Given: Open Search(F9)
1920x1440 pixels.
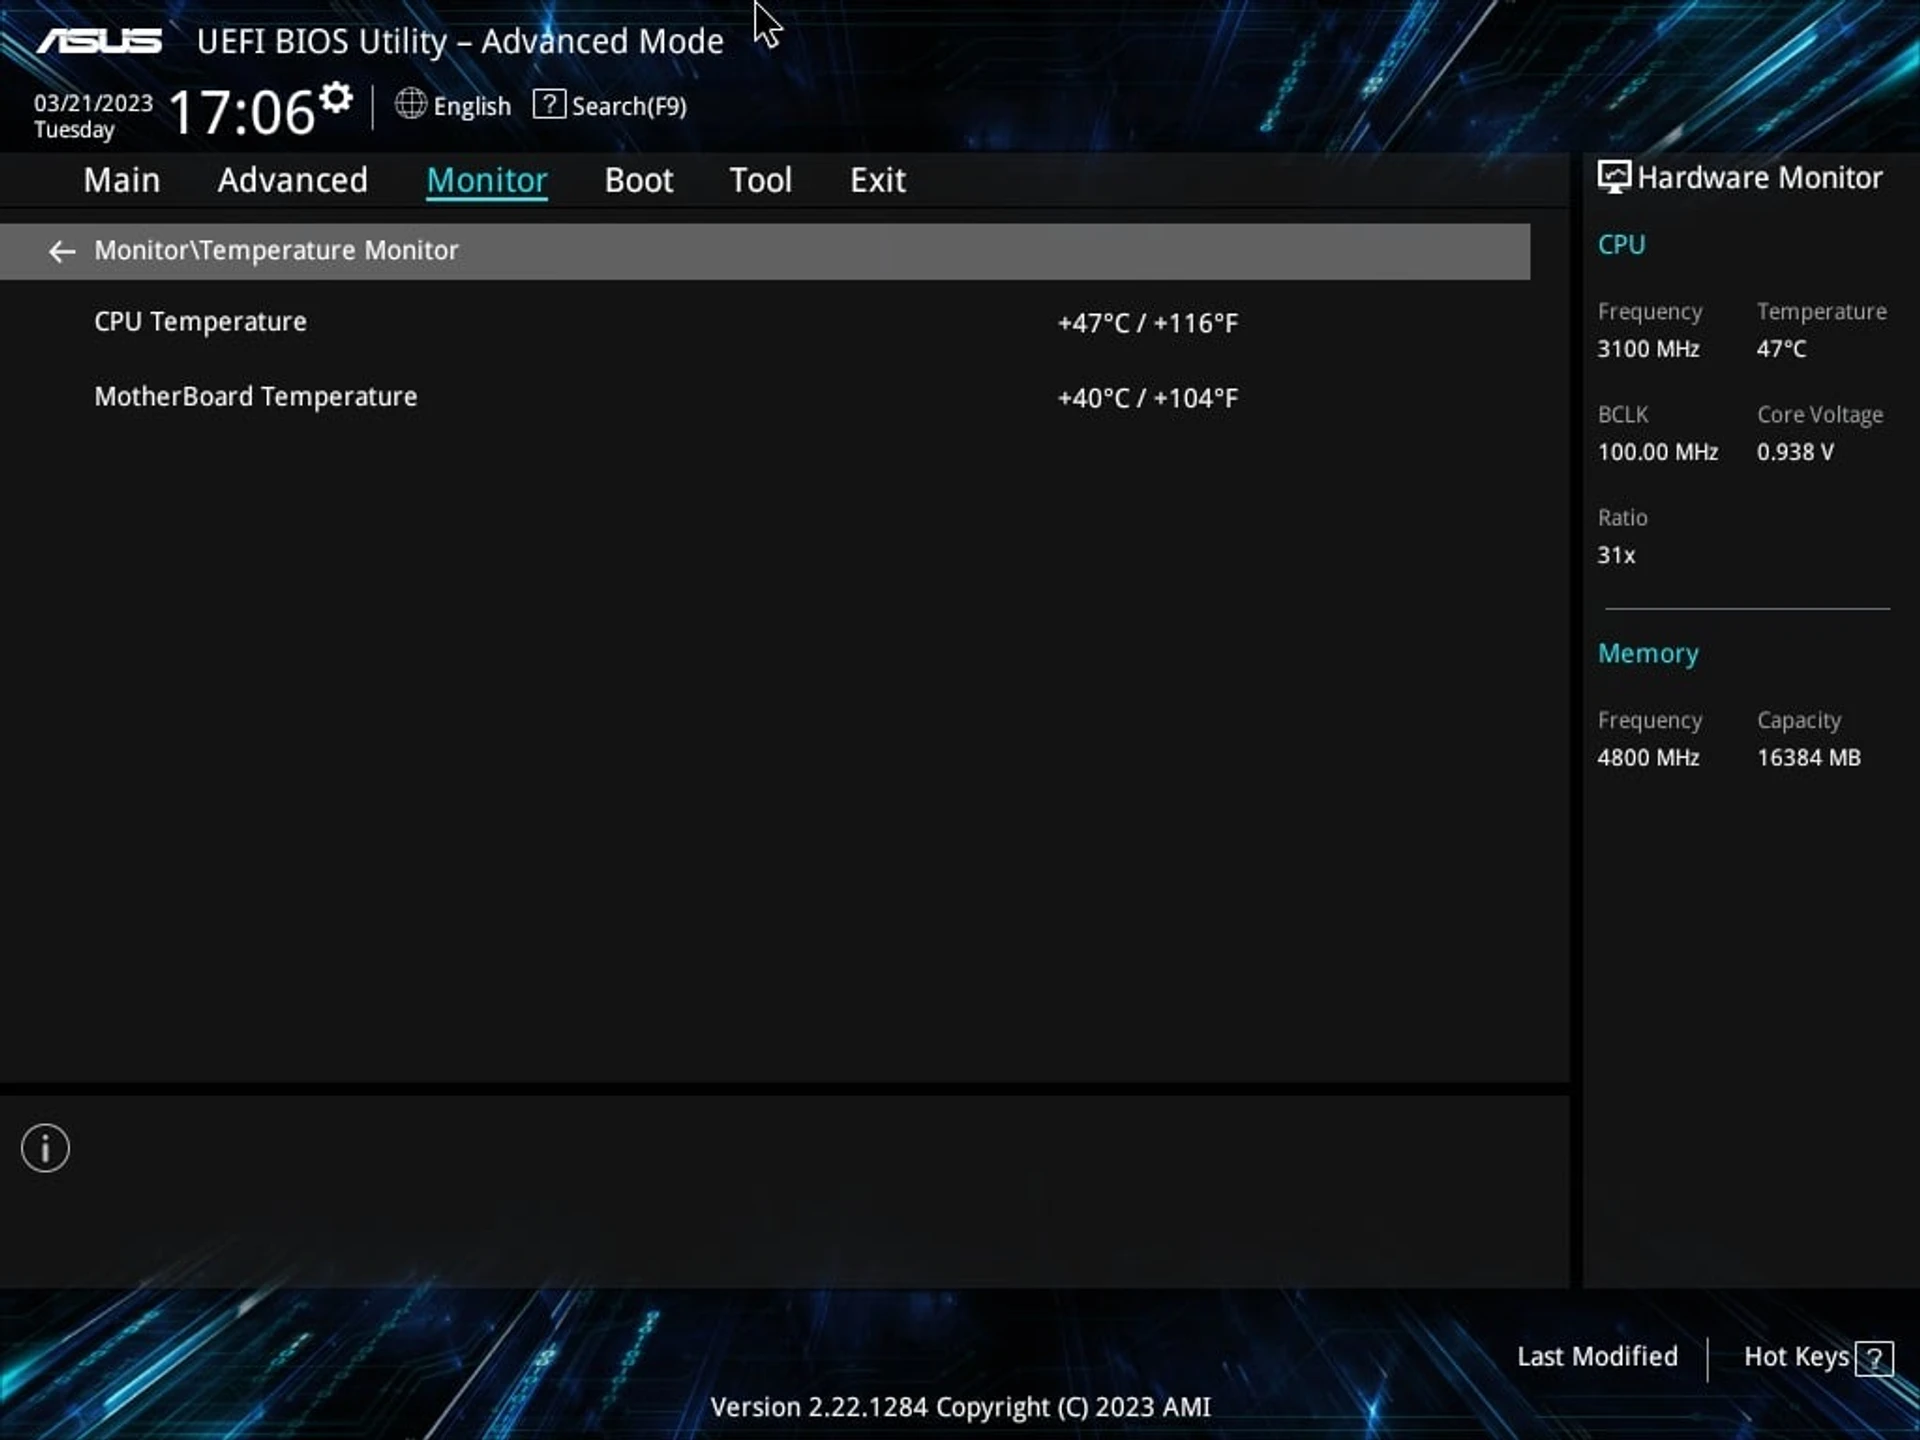Looking at the screenshot, I should (629, 106).
